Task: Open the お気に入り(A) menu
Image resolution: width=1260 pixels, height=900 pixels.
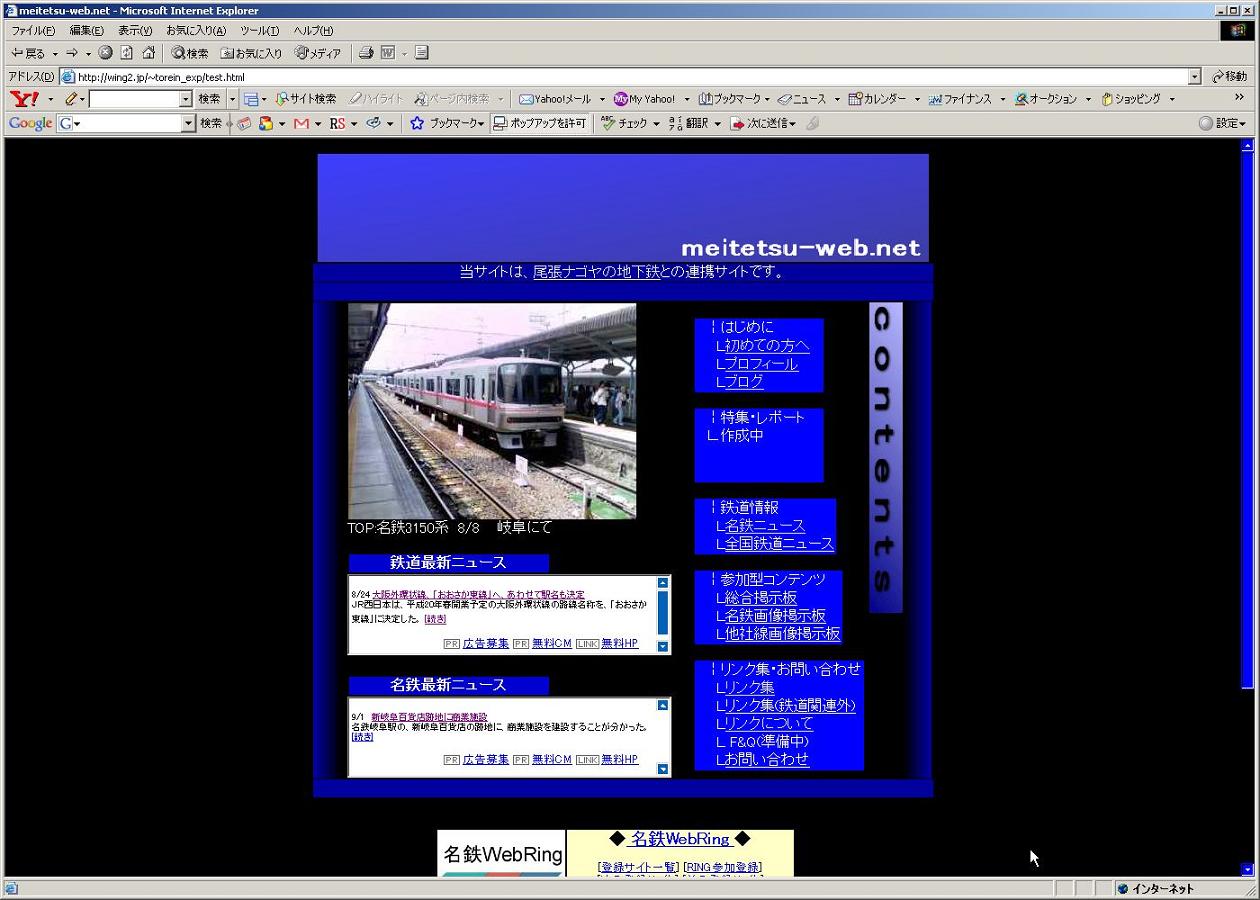Action: pos(196,31)
